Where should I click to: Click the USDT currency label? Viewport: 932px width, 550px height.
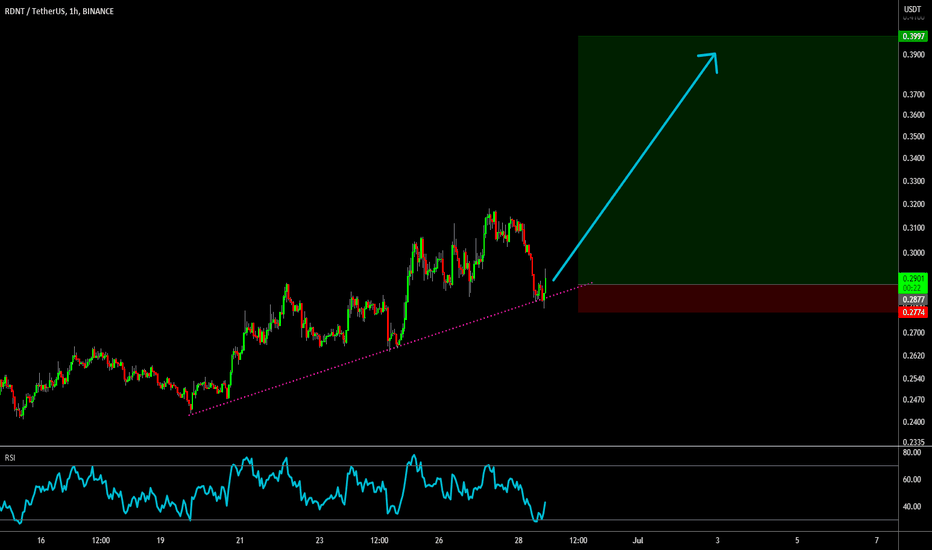click(912, 9)
